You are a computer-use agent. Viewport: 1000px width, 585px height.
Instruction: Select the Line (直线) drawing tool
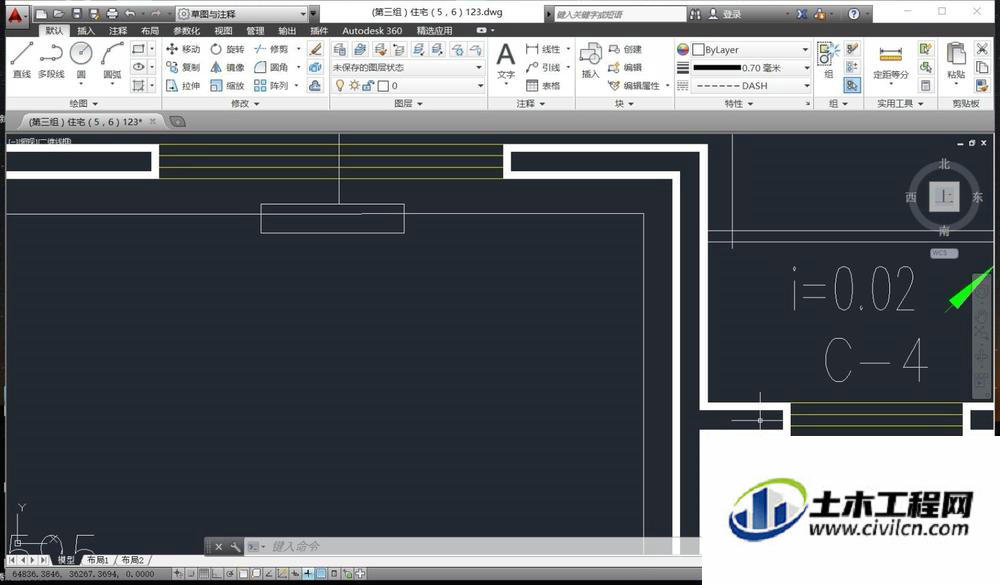(22, 60)
